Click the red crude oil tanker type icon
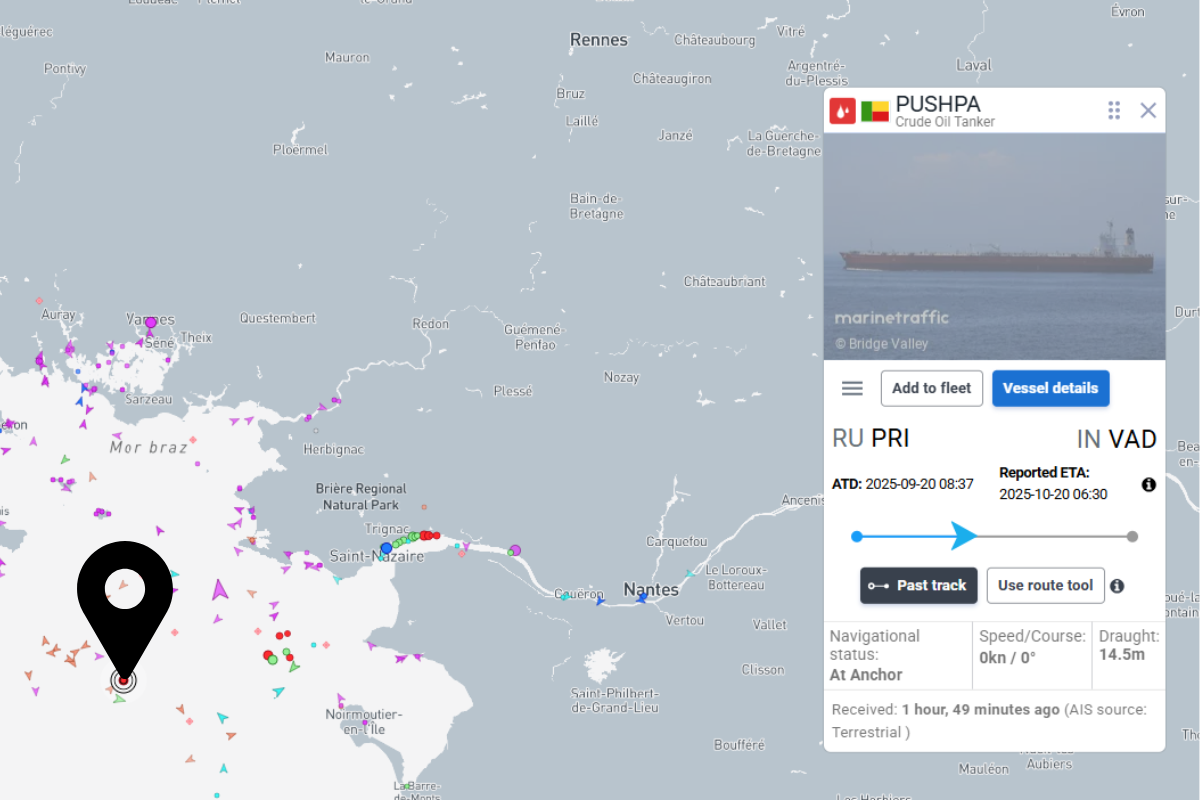This screenshot has width=1200, height=800. click(842, 111)
